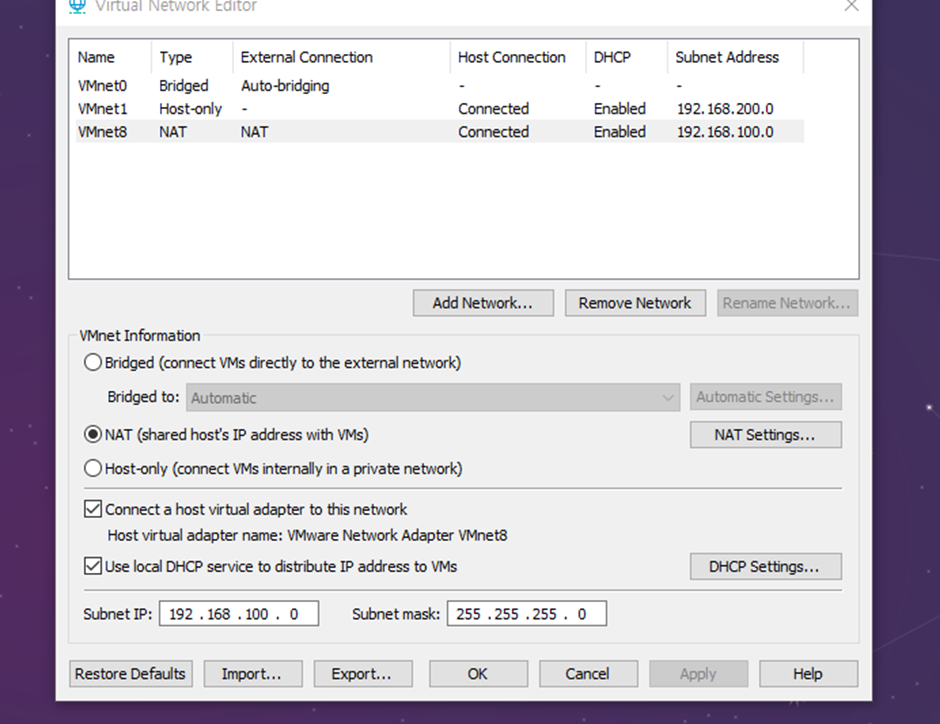Click the Host-only type cell of VMnet1

click(190, 108)
